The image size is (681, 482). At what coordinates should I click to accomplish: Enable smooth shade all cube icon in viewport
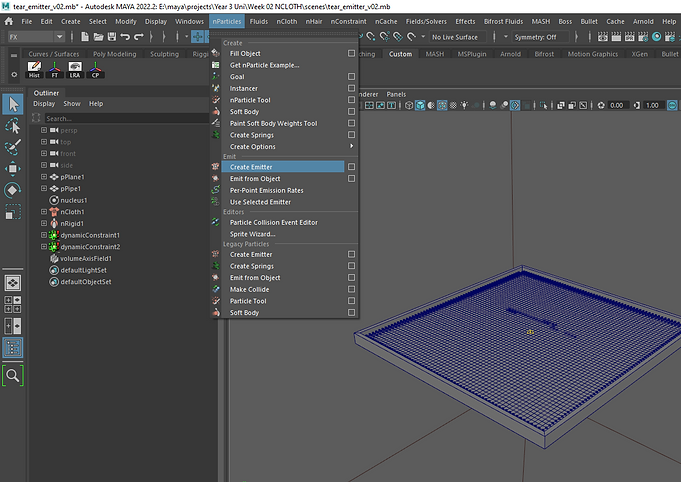tap(420, 105)
